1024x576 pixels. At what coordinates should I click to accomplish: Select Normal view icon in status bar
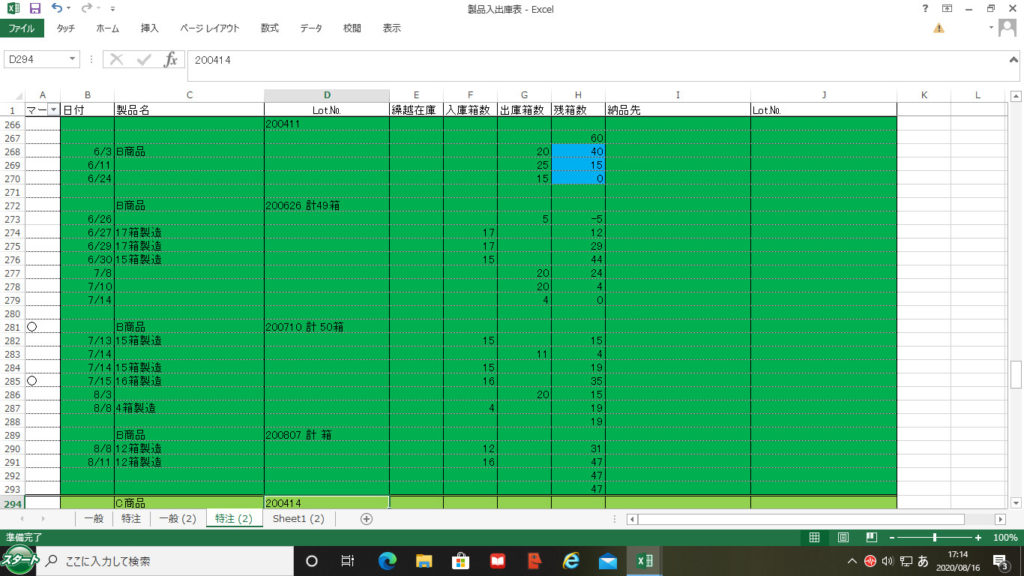[x=816, y=538]
